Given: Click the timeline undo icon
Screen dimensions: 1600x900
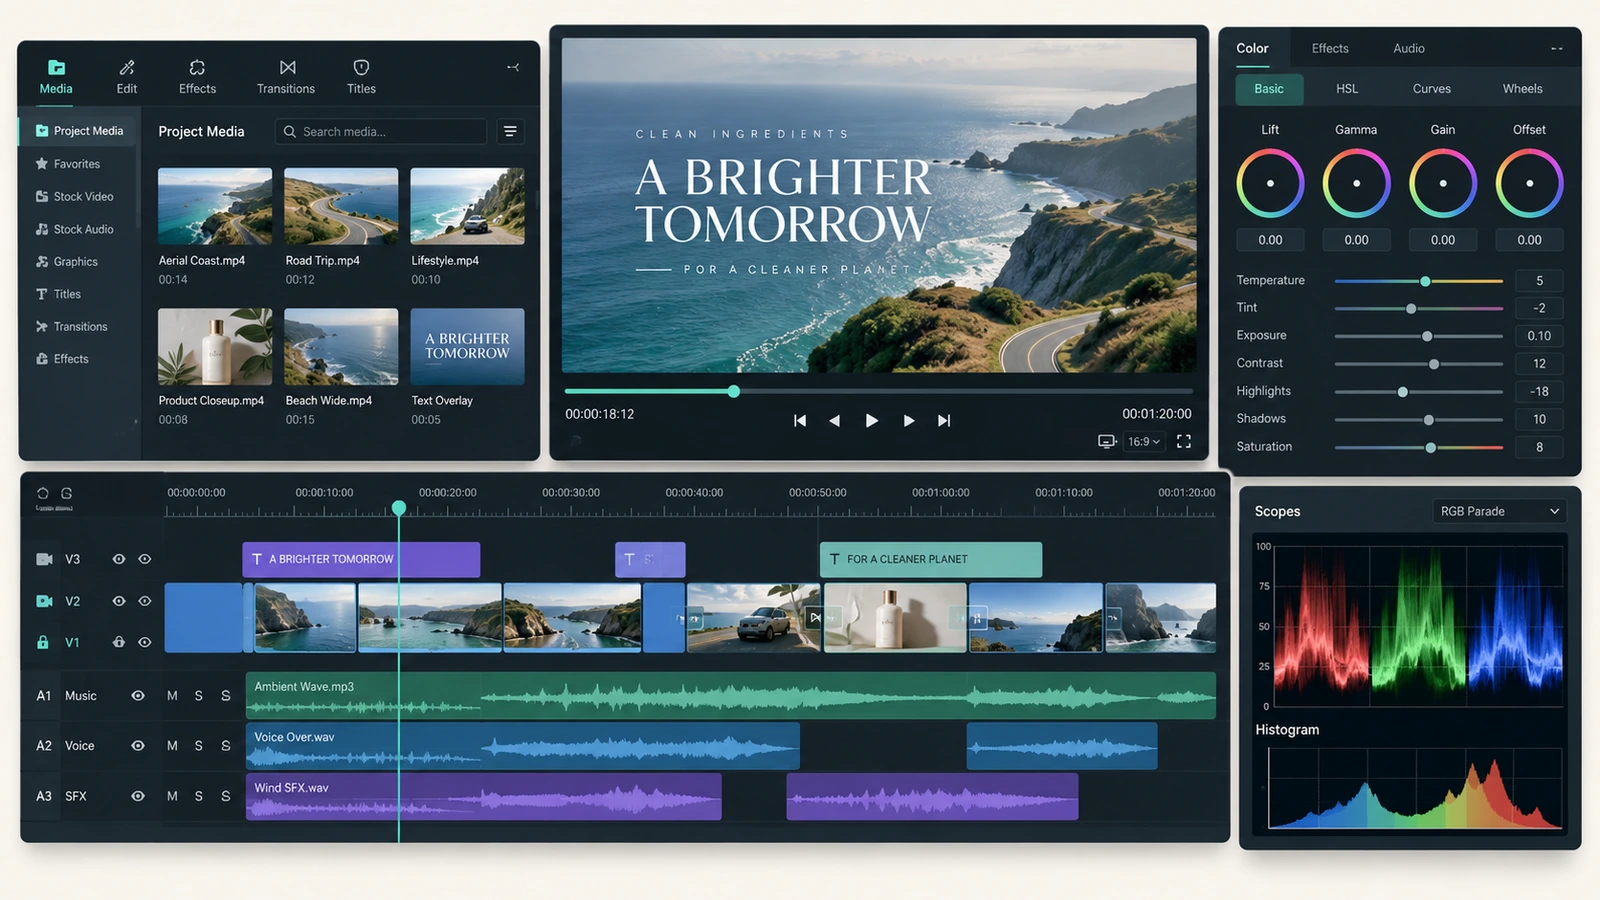Looking at the screenshot, I should point(42,493).
